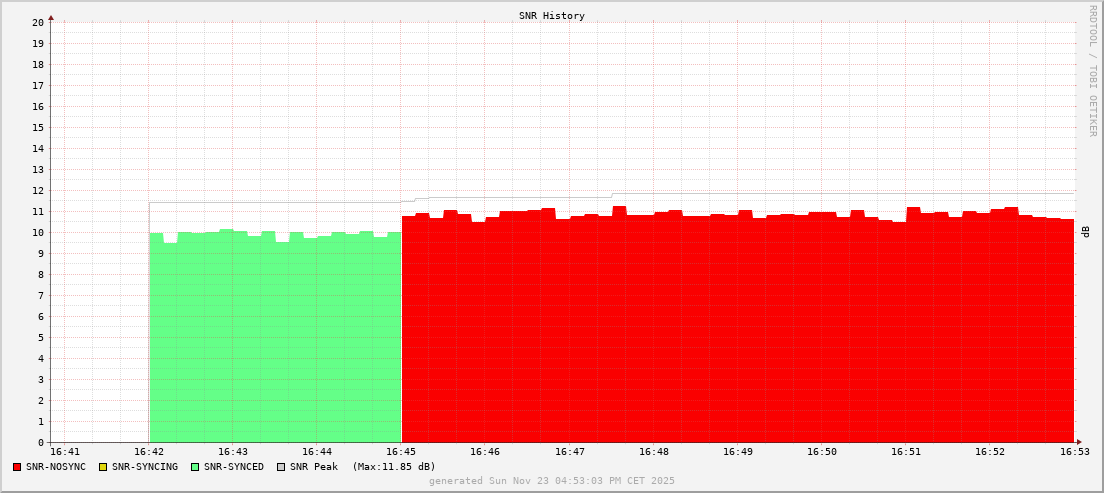Click inside the green synced SNR area
1104x493 pixels.
tap(275, 340)
